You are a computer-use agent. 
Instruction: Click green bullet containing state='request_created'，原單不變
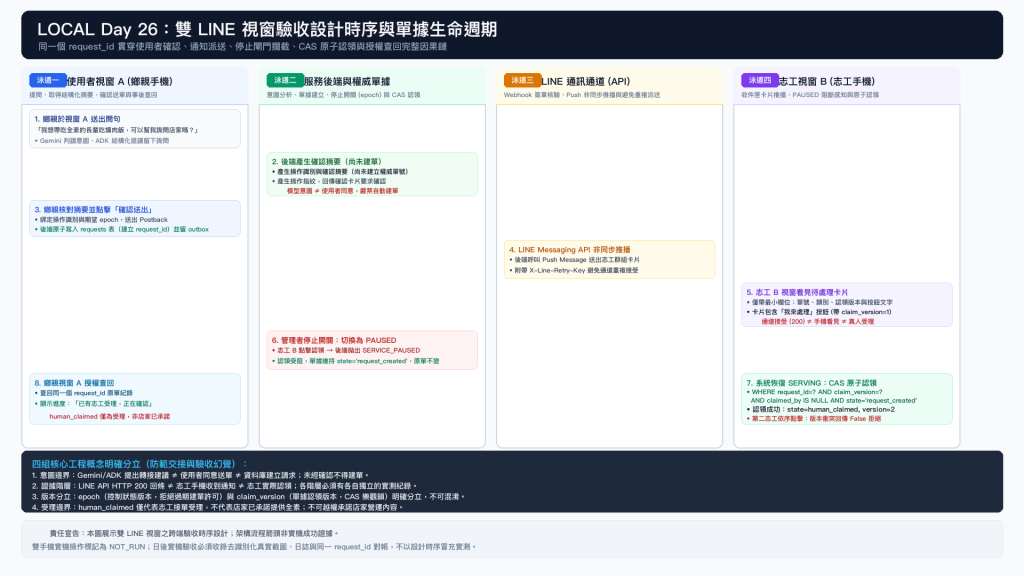coord(355,361)
